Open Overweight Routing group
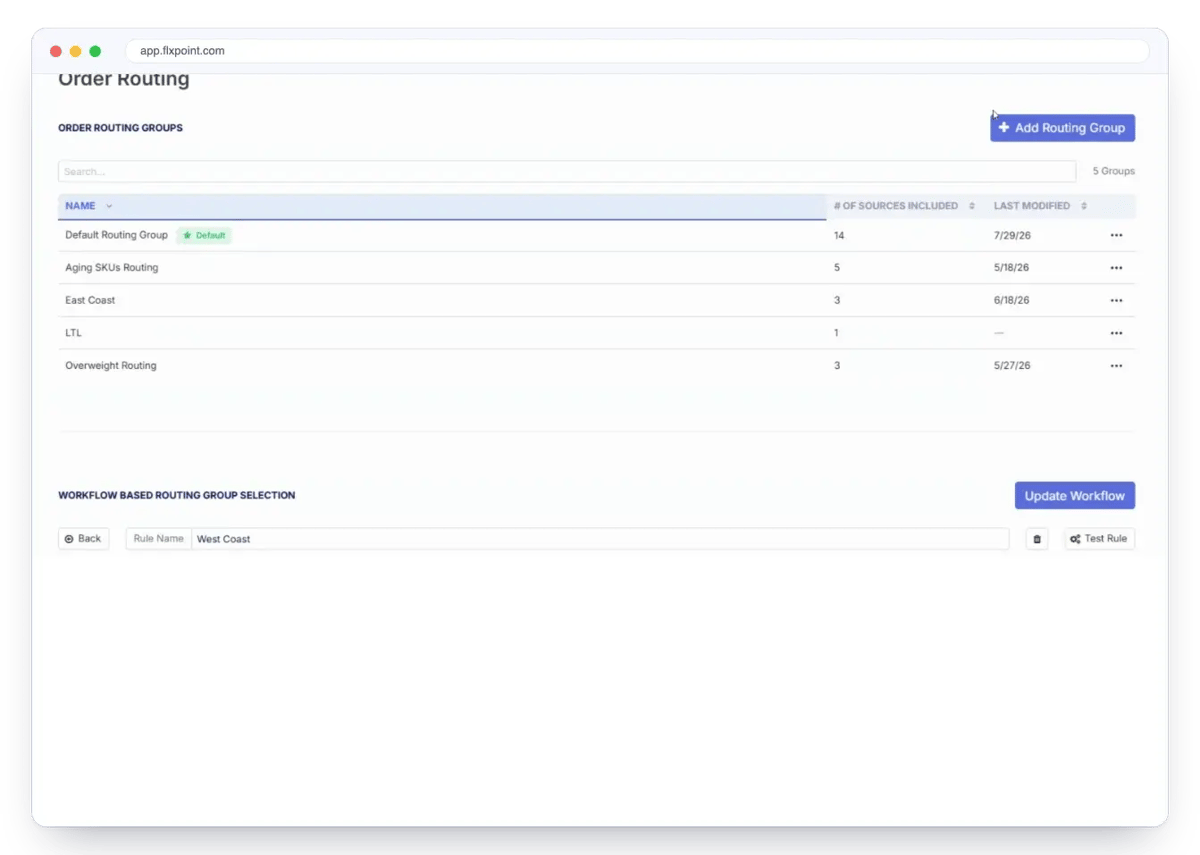This screenshot has width=1200, height=855. click(x=110, y=366)
